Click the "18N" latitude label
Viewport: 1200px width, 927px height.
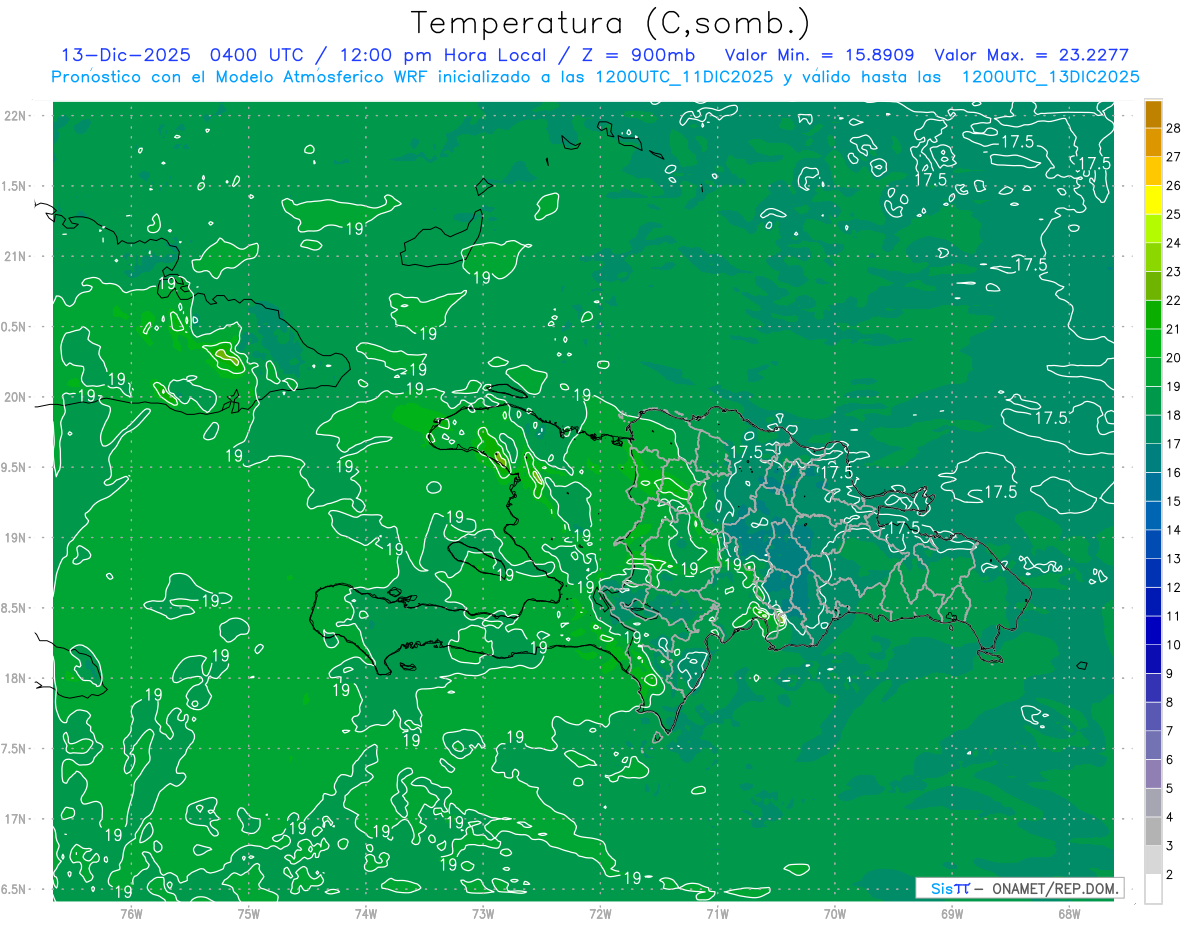pos(14,678)
